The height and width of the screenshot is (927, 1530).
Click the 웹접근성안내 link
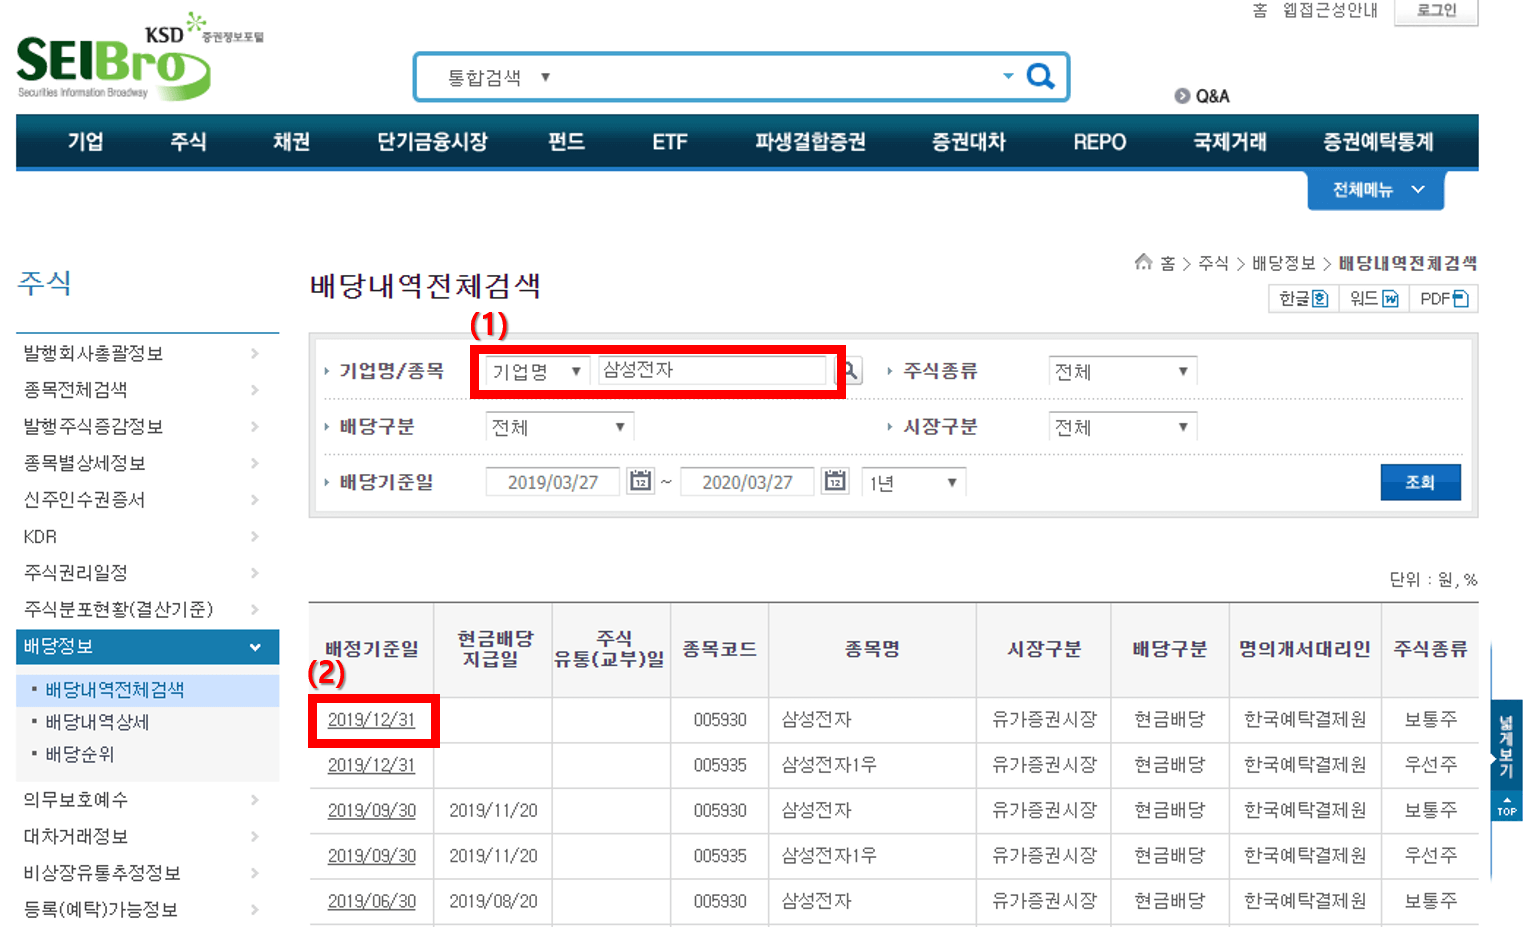(x=1330, y=10)
